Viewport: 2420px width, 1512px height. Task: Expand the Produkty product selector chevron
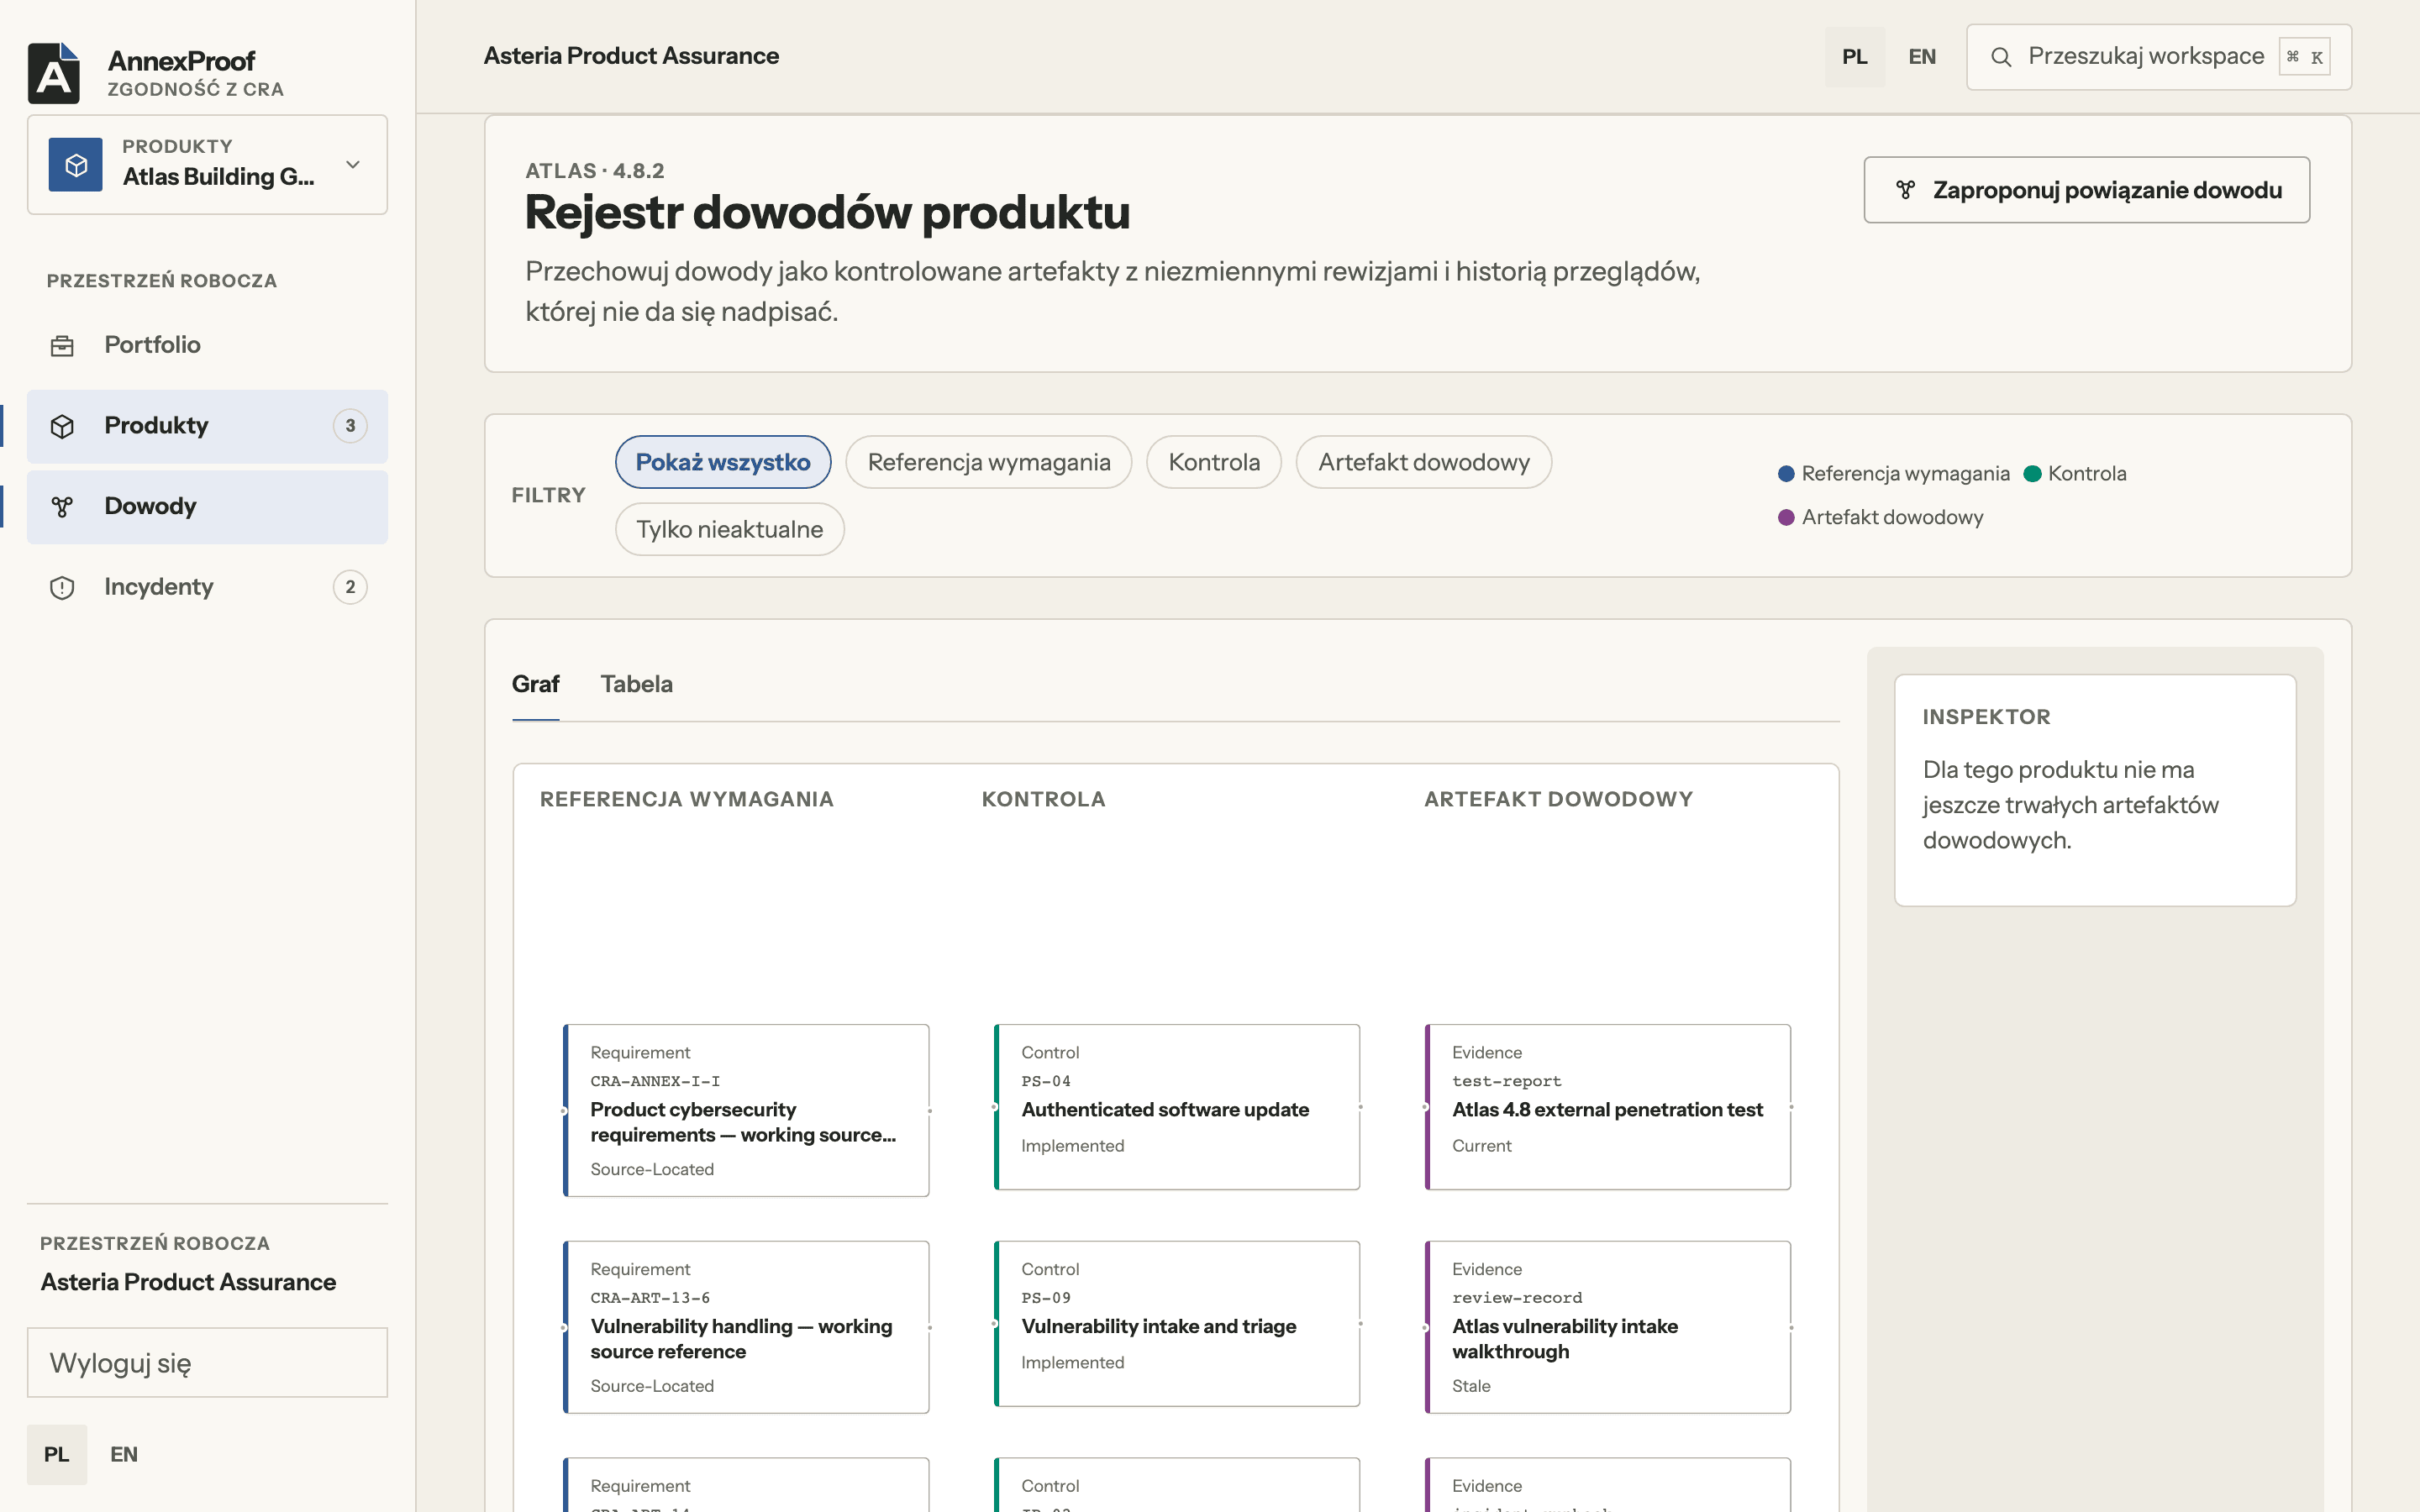coord(353,164)
